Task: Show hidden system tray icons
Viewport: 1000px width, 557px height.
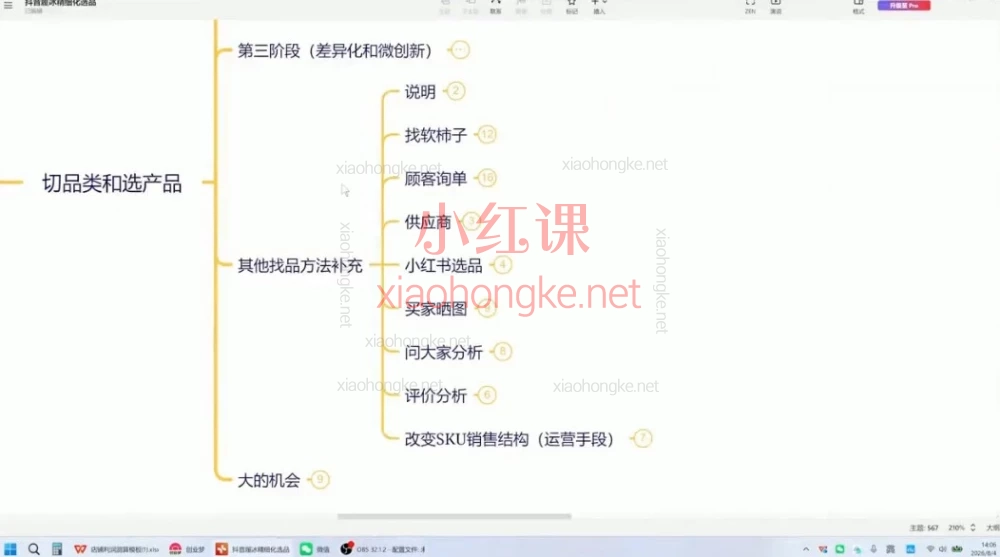Action: [805, 549]
